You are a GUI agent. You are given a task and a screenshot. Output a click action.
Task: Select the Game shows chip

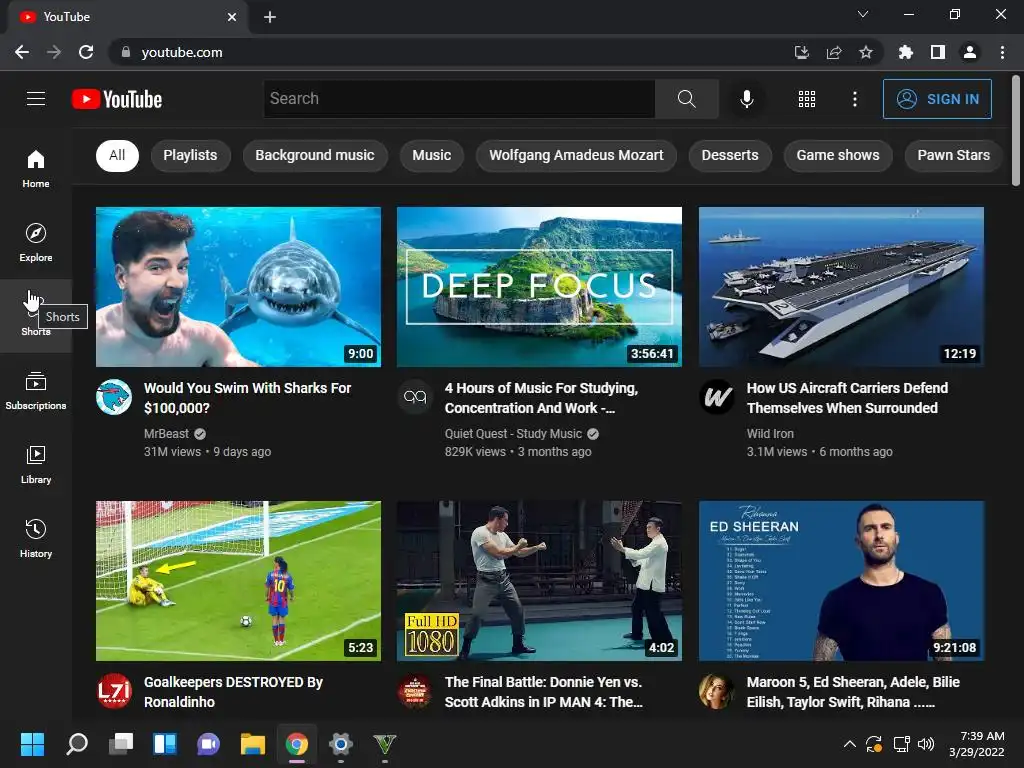838,155
